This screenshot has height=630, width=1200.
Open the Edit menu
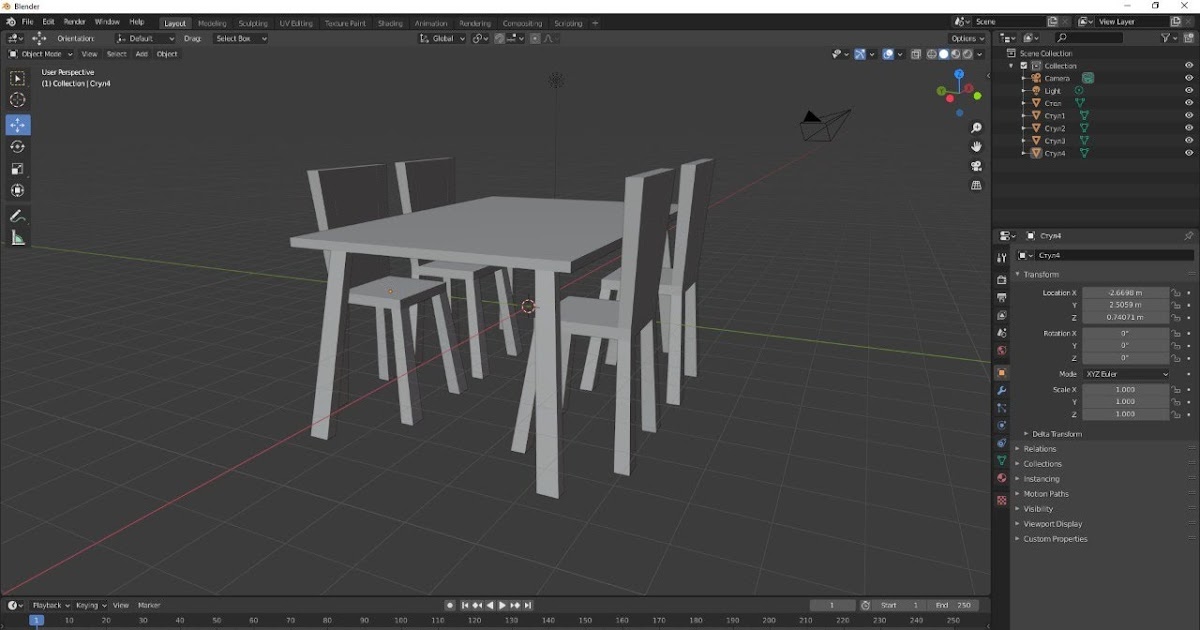tap(48, 21)
